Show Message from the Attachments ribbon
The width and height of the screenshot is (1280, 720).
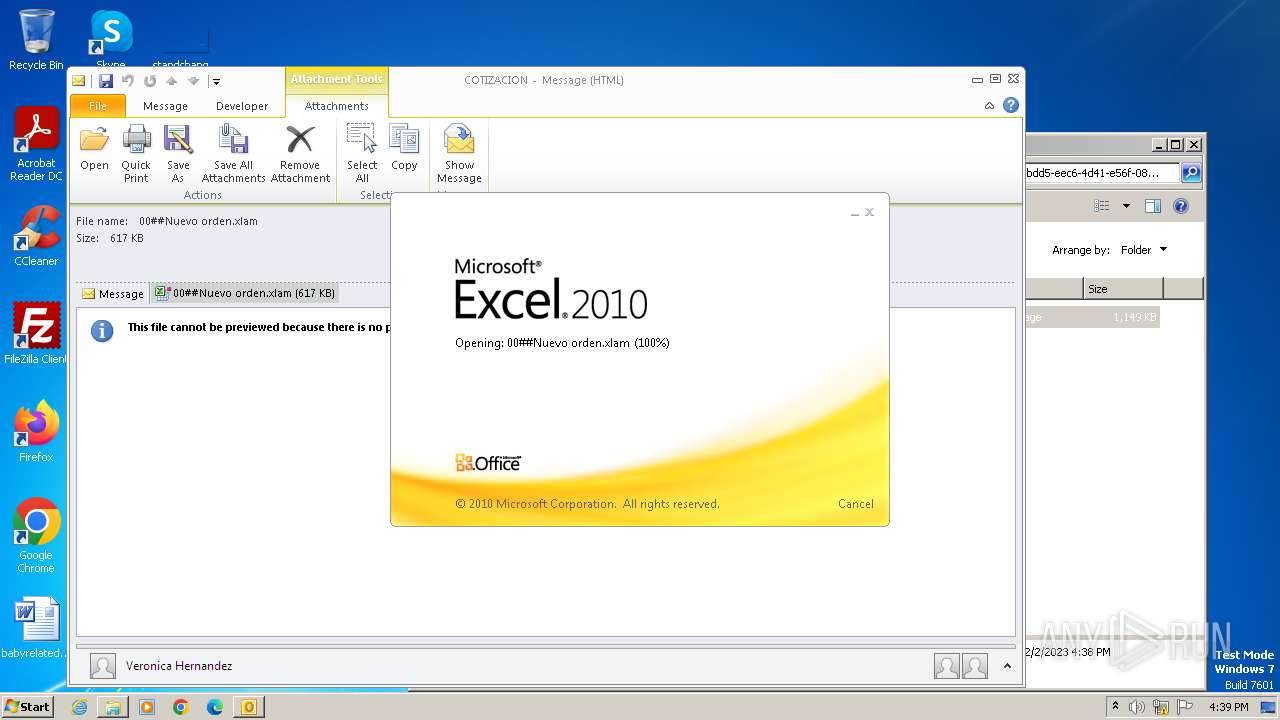coord(459,153)
